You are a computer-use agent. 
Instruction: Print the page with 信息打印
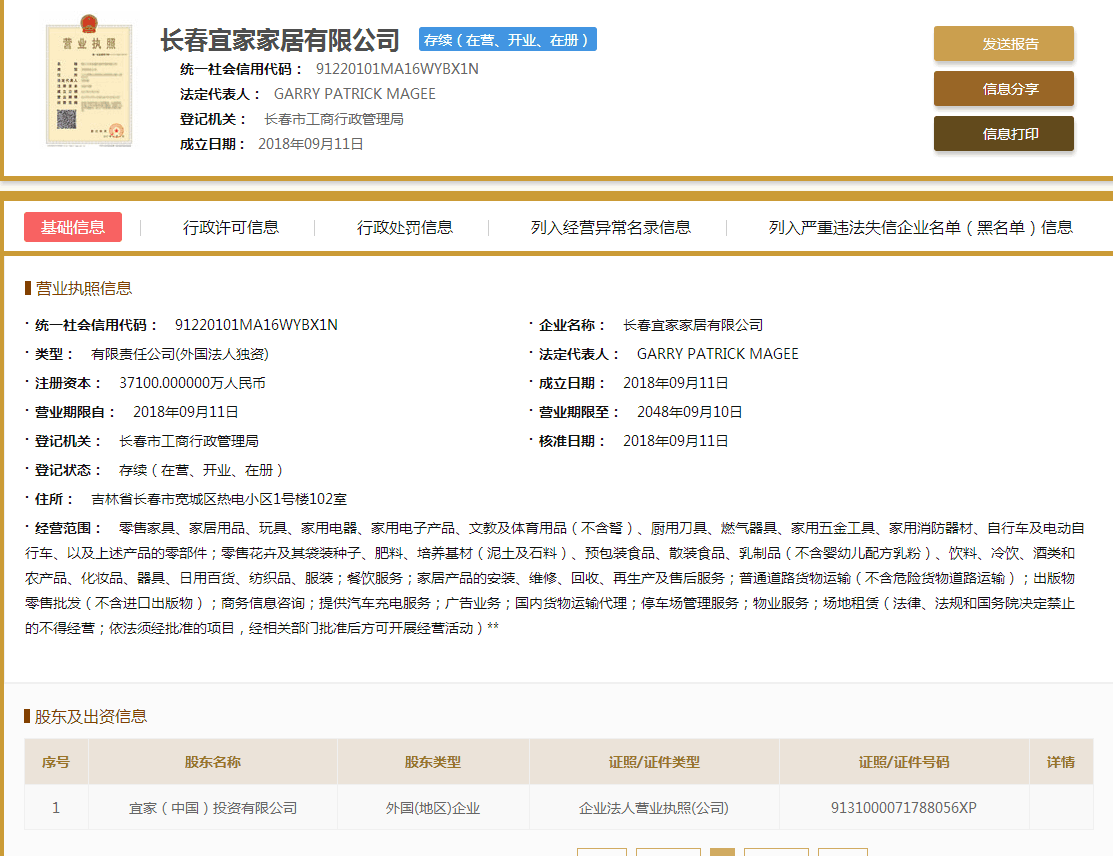tap(1003, 134)
